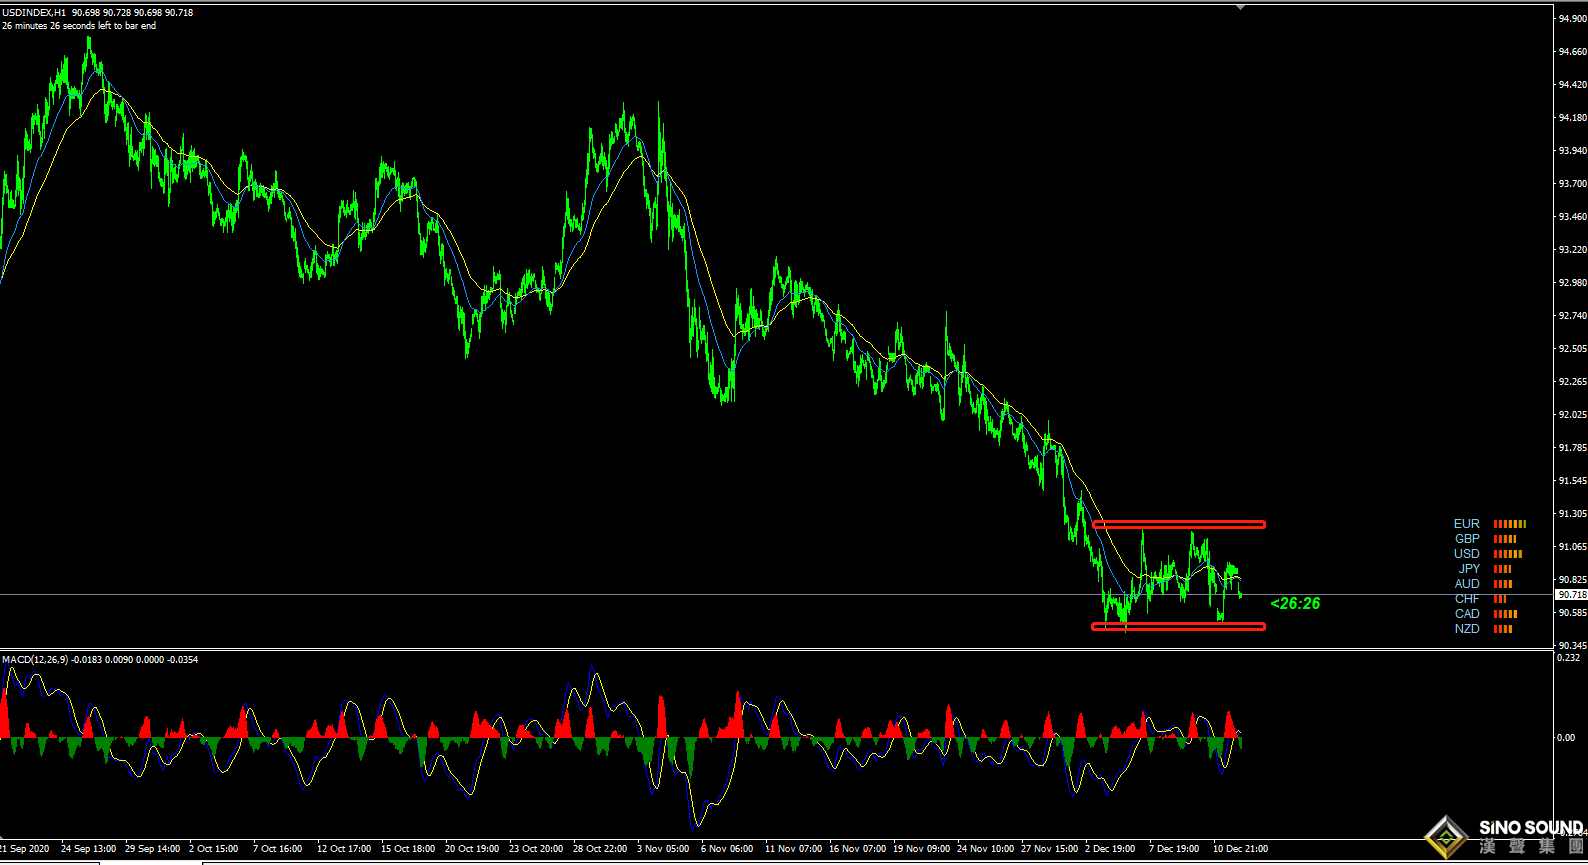Select the upper red resistance rectangle
1588x865 pixels.
pos(1178,524)
